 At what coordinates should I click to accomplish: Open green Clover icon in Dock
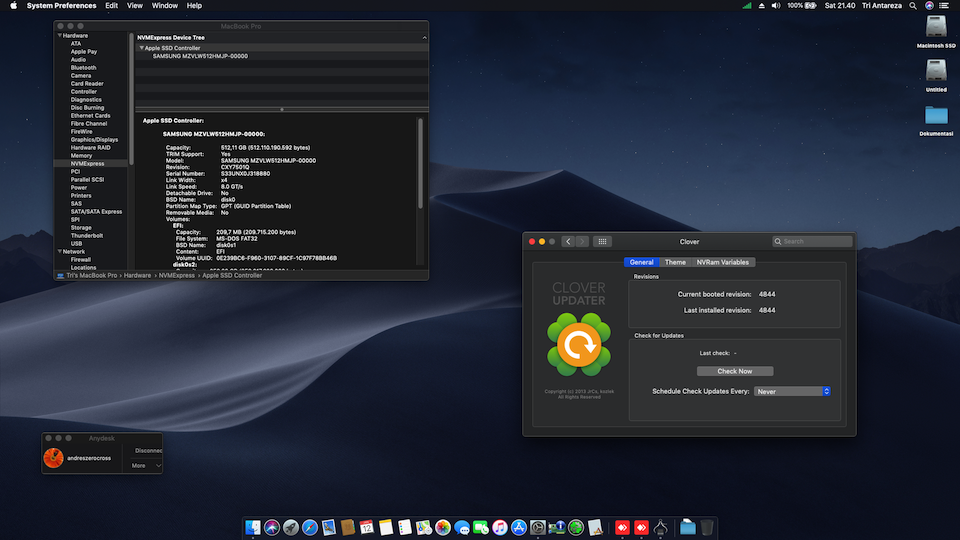coord(576,527)
